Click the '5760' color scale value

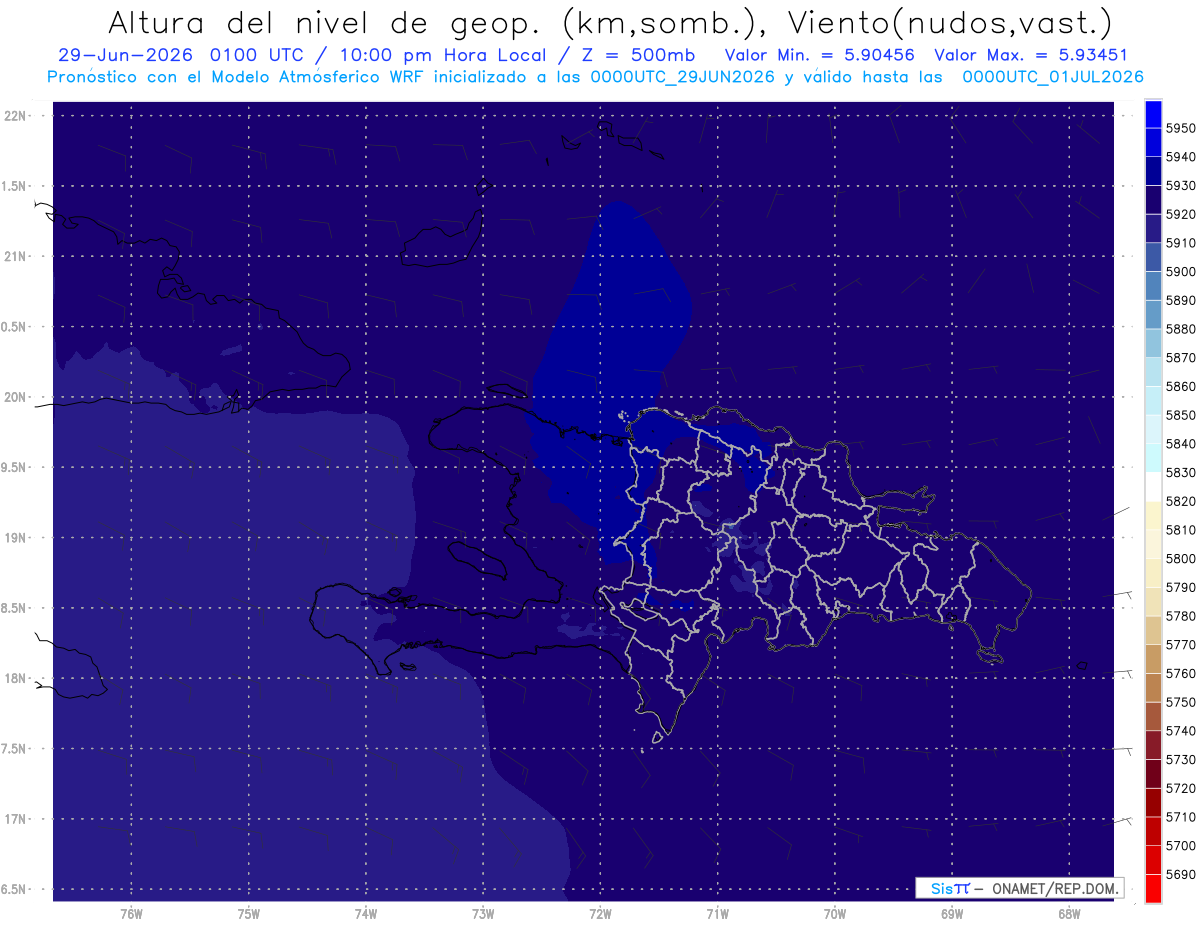[x=1181, y=674]
